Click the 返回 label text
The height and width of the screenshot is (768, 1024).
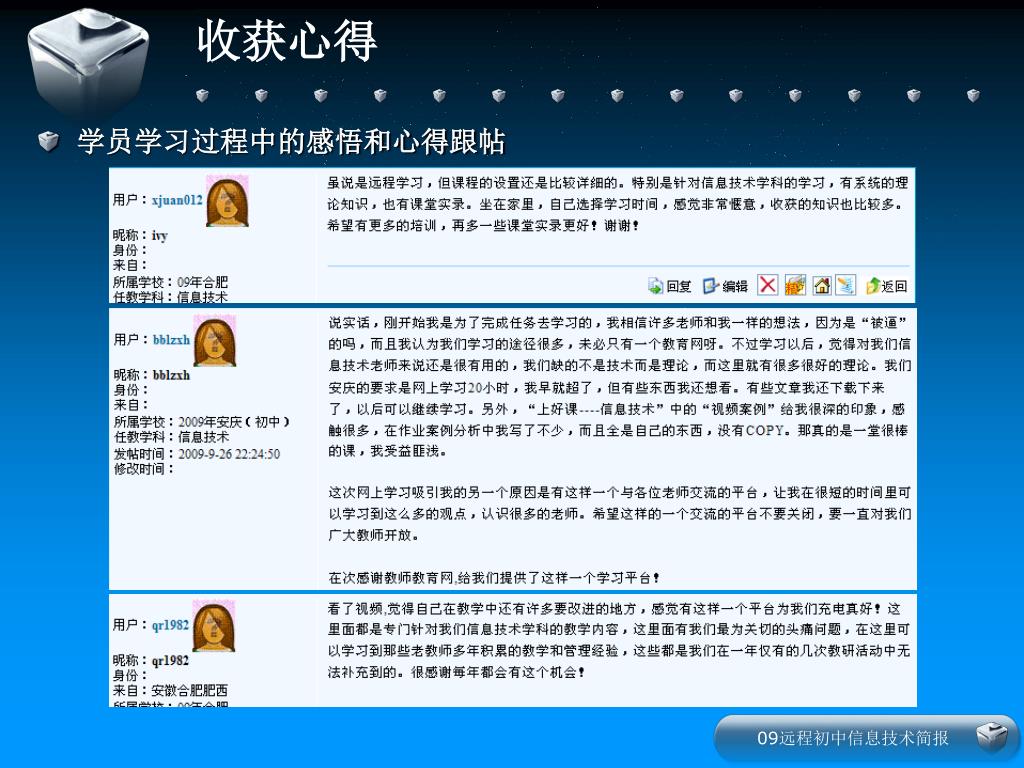pyautogui.click(x=894, y=287)
